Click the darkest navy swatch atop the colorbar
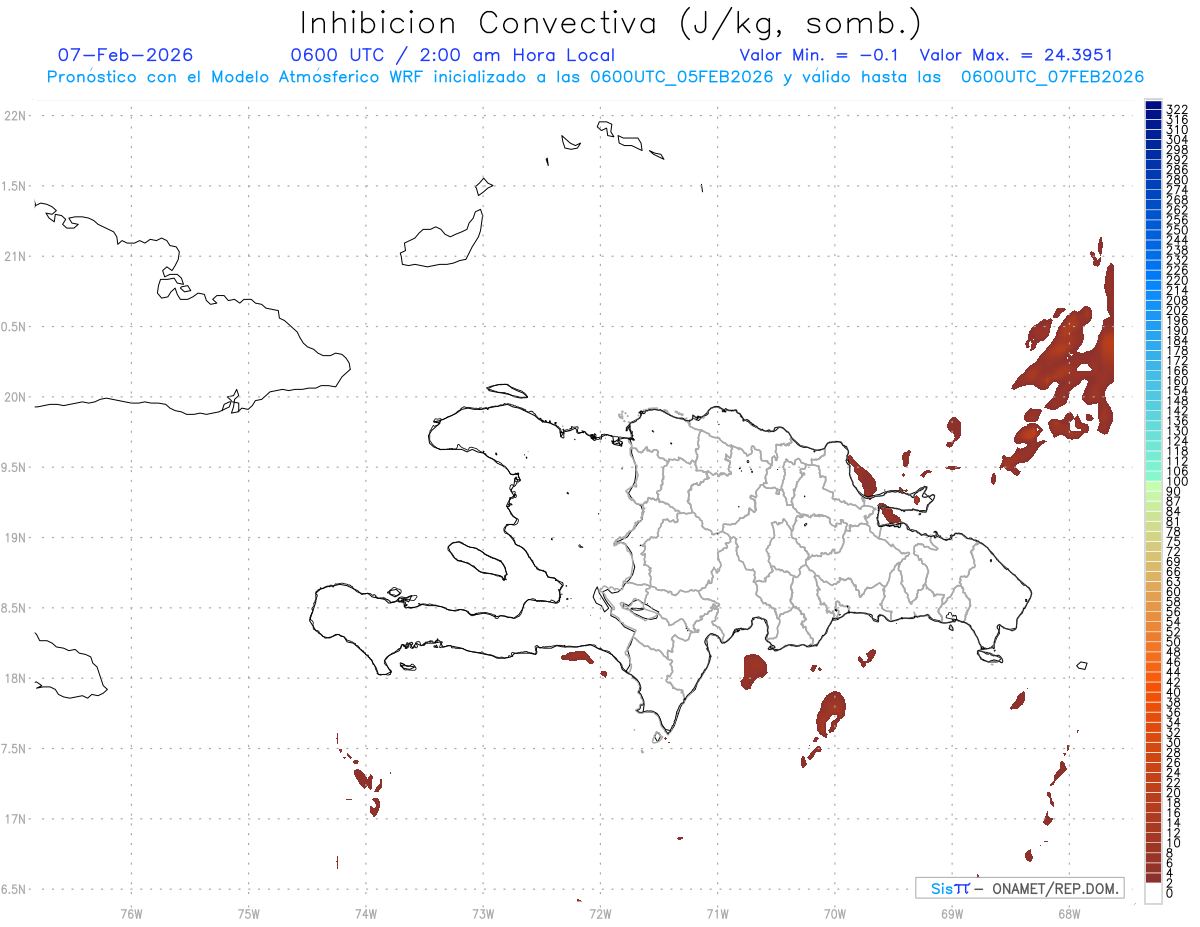The image size is (1200, 927). pos(1153,106)
